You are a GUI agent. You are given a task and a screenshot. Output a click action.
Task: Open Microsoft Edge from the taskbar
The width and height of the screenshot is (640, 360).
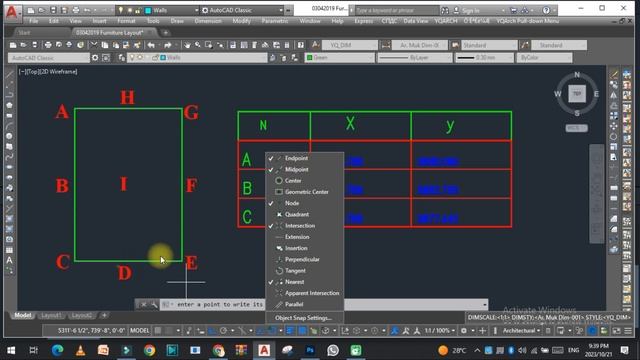pos(57,350)
